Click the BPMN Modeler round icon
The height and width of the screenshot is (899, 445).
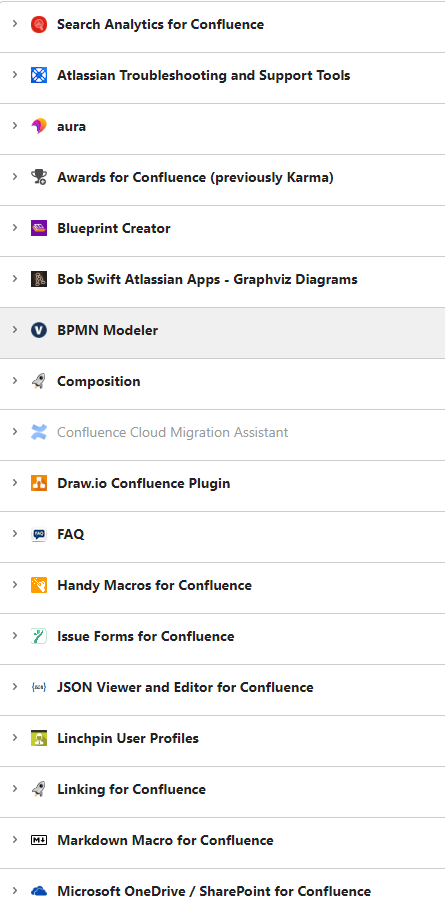[x=38, y=330]
